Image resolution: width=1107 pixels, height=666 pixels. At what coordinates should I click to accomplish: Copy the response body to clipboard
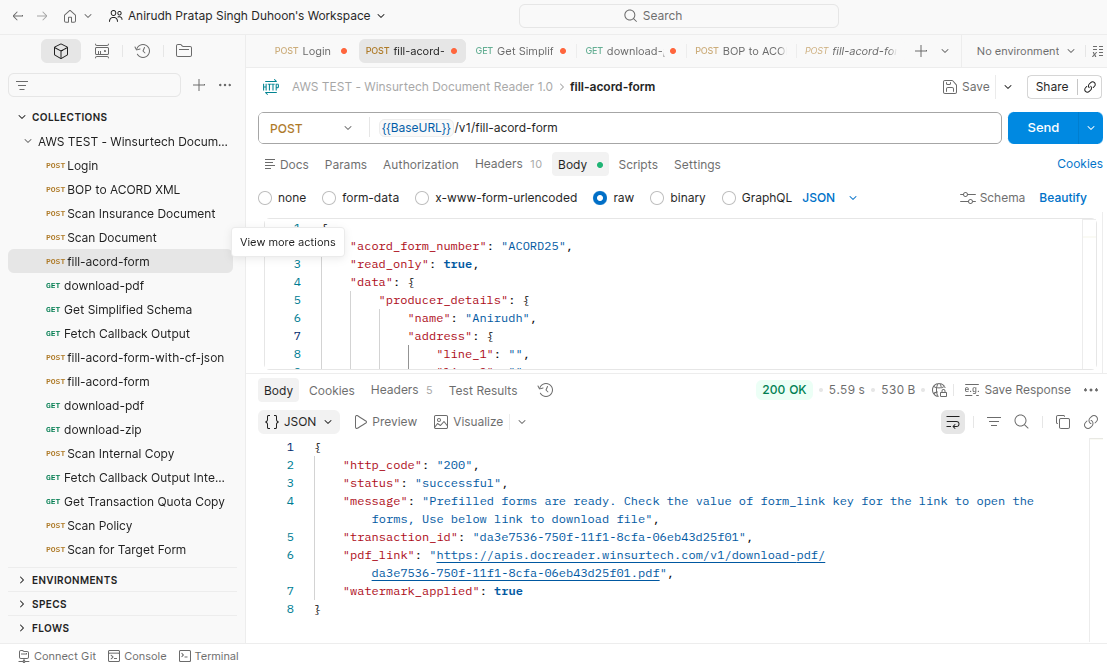pos(1063,422)
